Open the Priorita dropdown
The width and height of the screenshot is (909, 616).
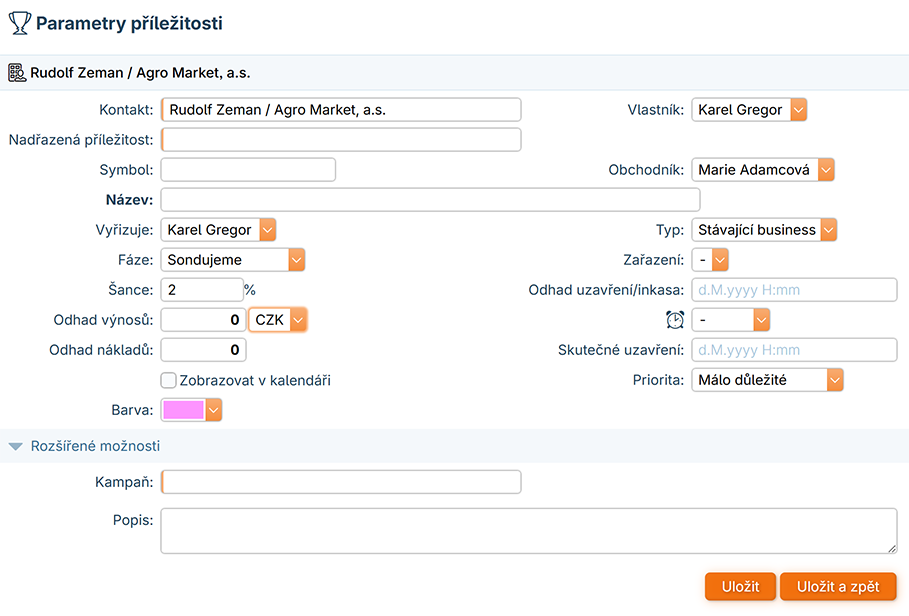(x=767, y=380)
